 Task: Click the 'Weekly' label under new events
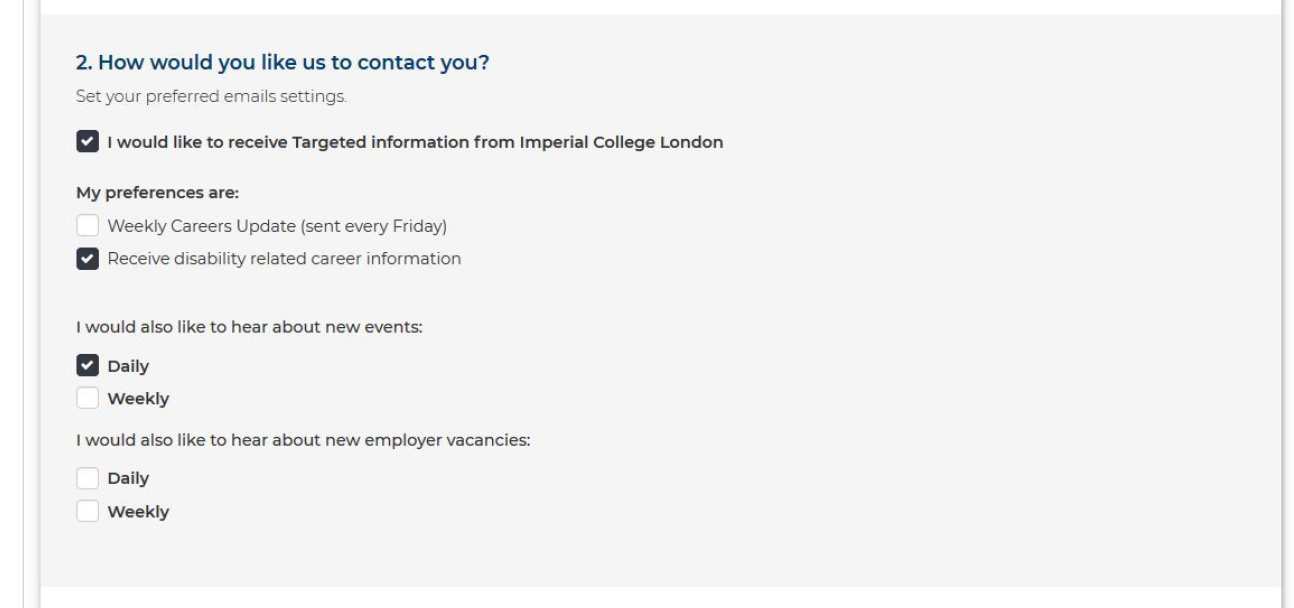coord(138,399)
